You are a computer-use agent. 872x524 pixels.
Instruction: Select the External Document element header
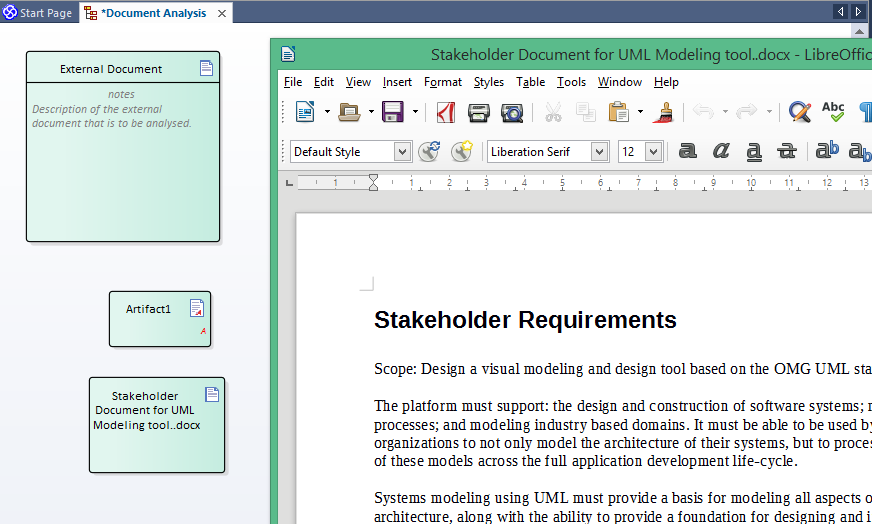click(x=111, y=69)
